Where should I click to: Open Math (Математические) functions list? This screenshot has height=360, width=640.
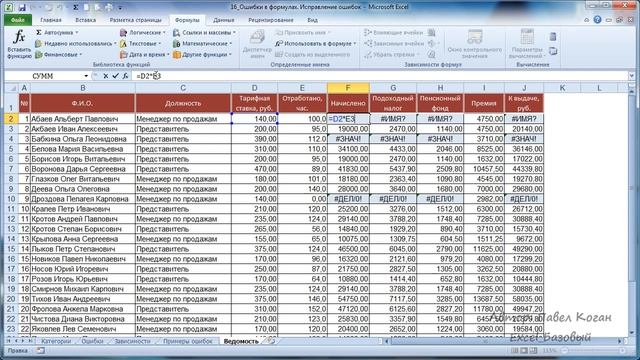point(202,43)
